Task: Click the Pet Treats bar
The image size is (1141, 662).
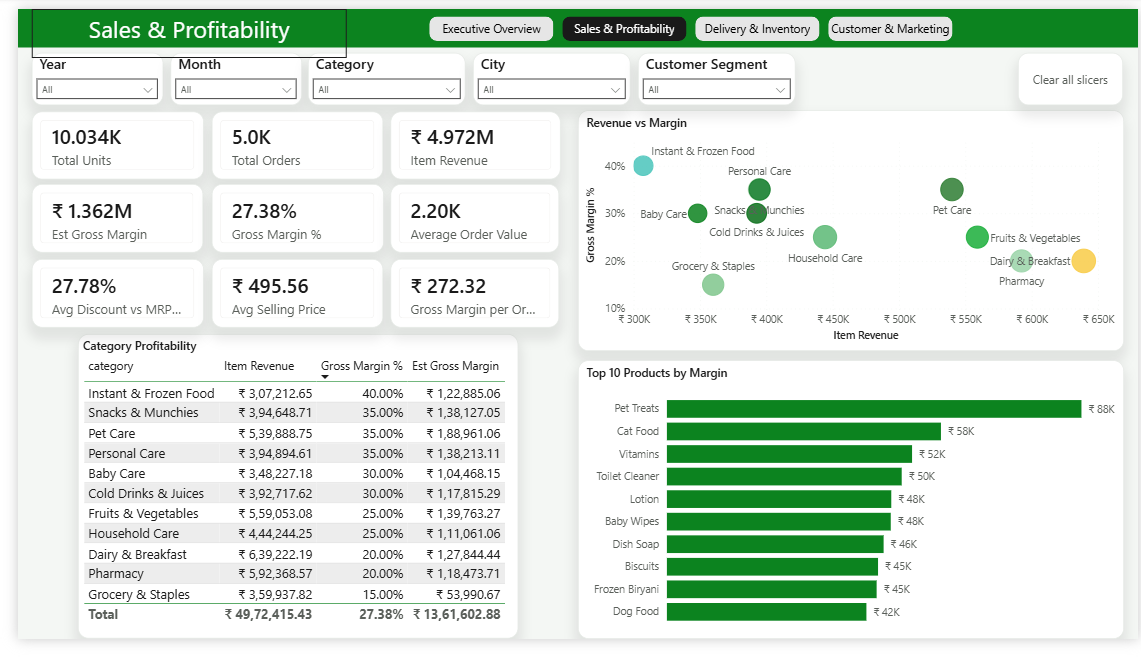Action: click(x=874, y=409)
